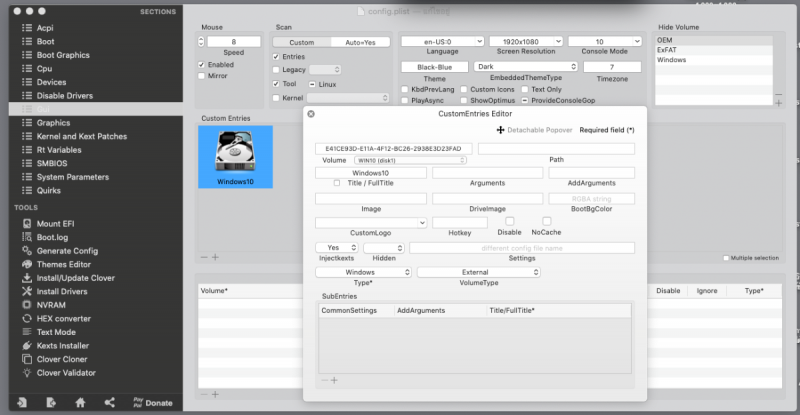This screenshot has width=800, height=415.
Task: Select the Auto=Yes scan tab
Action: [x=360, y=42]
